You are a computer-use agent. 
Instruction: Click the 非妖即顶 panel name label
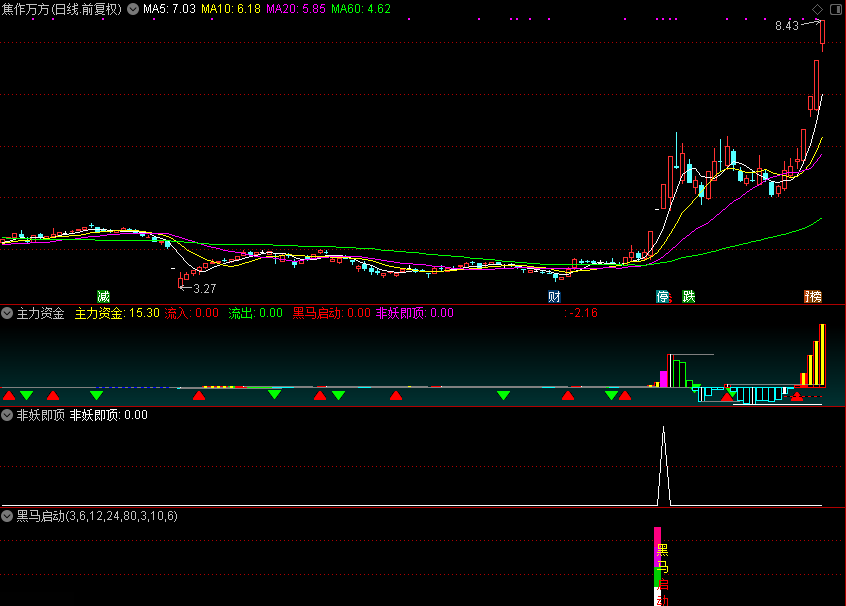40,415
